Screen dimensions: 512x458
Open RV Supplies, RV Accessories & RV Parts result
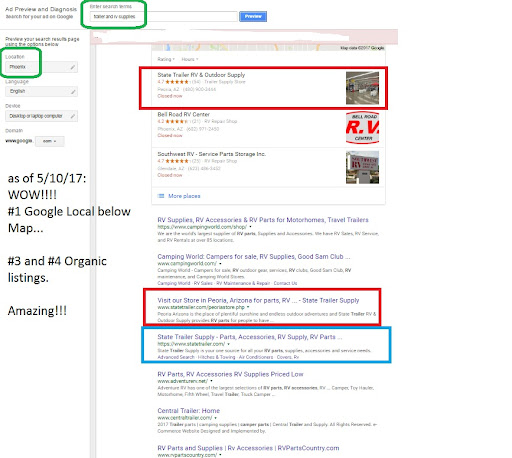tap(263, 220)
